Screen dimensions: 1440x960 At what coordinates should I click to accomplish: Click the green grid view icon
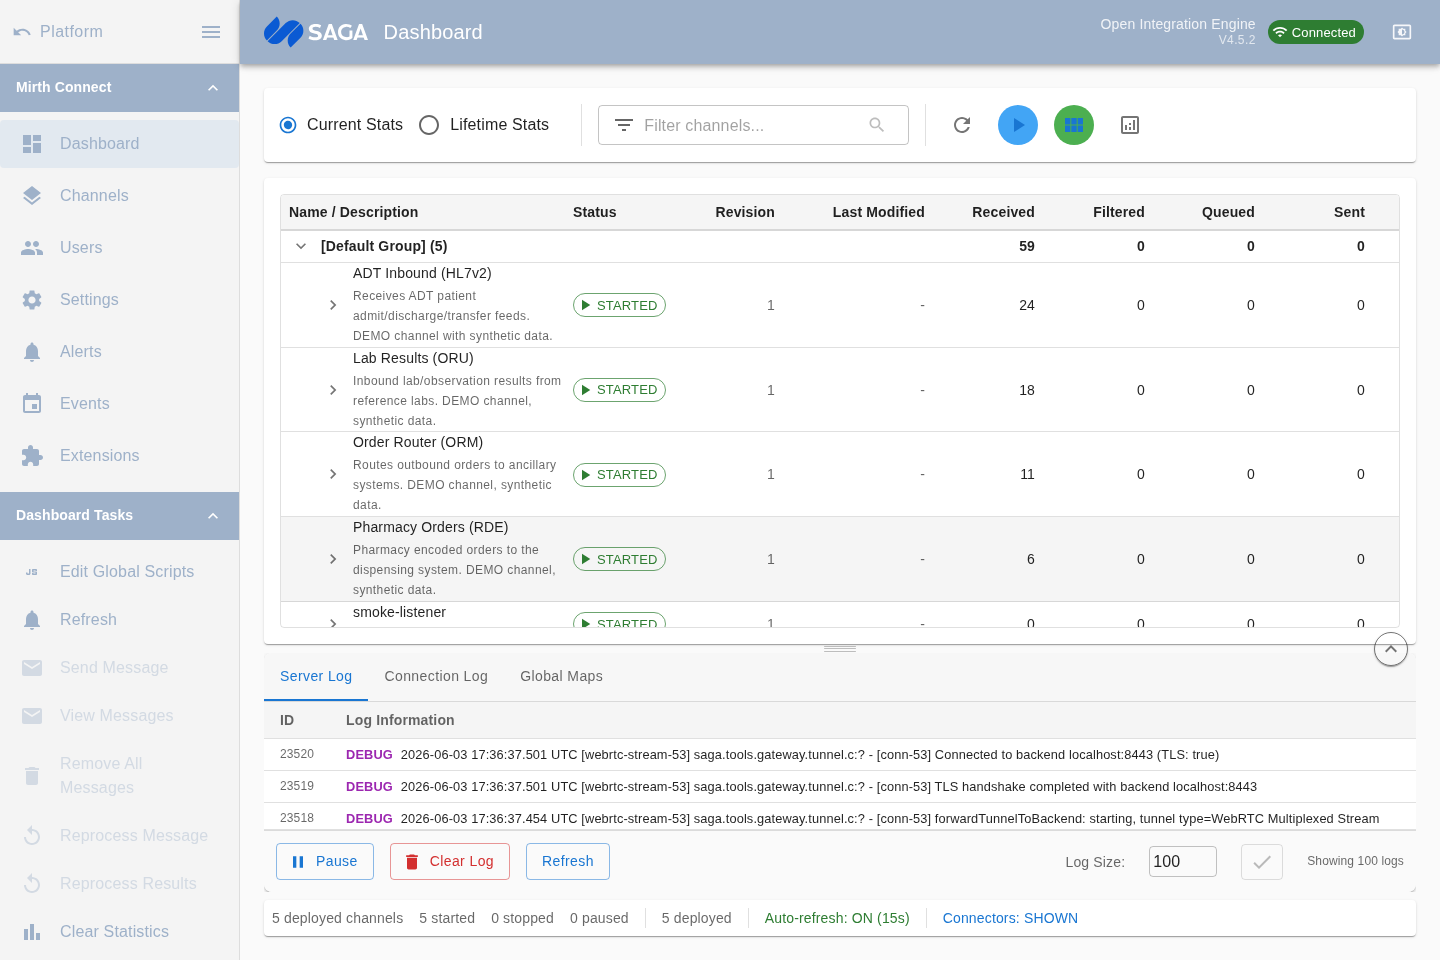pos(1074,125)
